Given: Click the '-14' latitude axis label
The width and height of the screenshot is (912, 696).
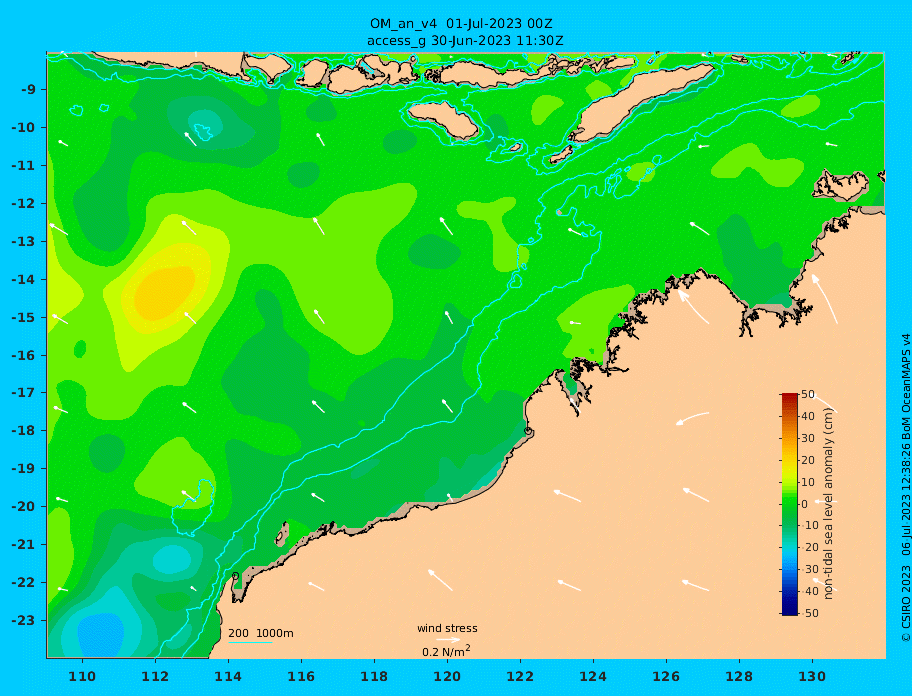Looking at the screenshot, I should click(x=23, y=279).
